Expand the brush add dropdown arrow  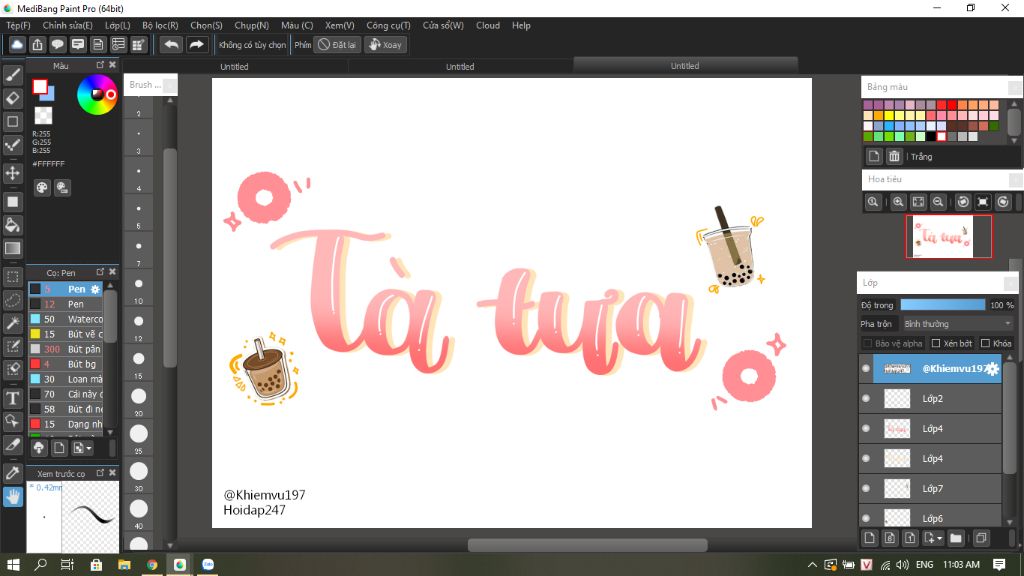[89, 448]
